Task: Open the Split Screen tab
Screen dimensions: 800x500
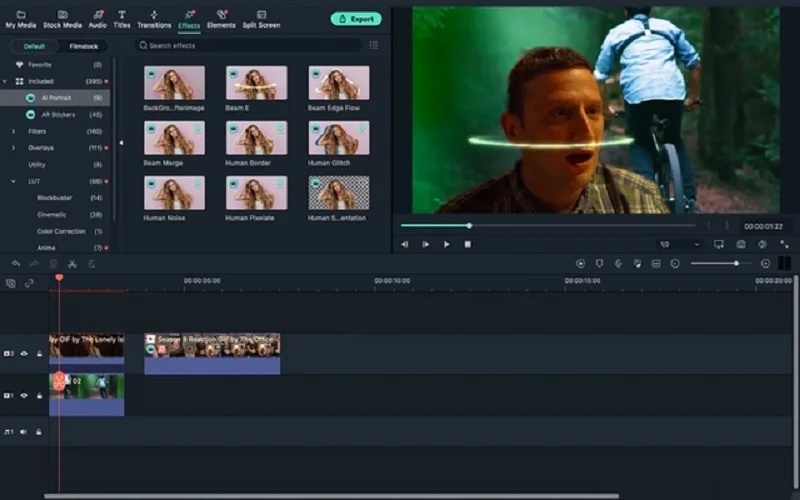Action: click(261, 19)
